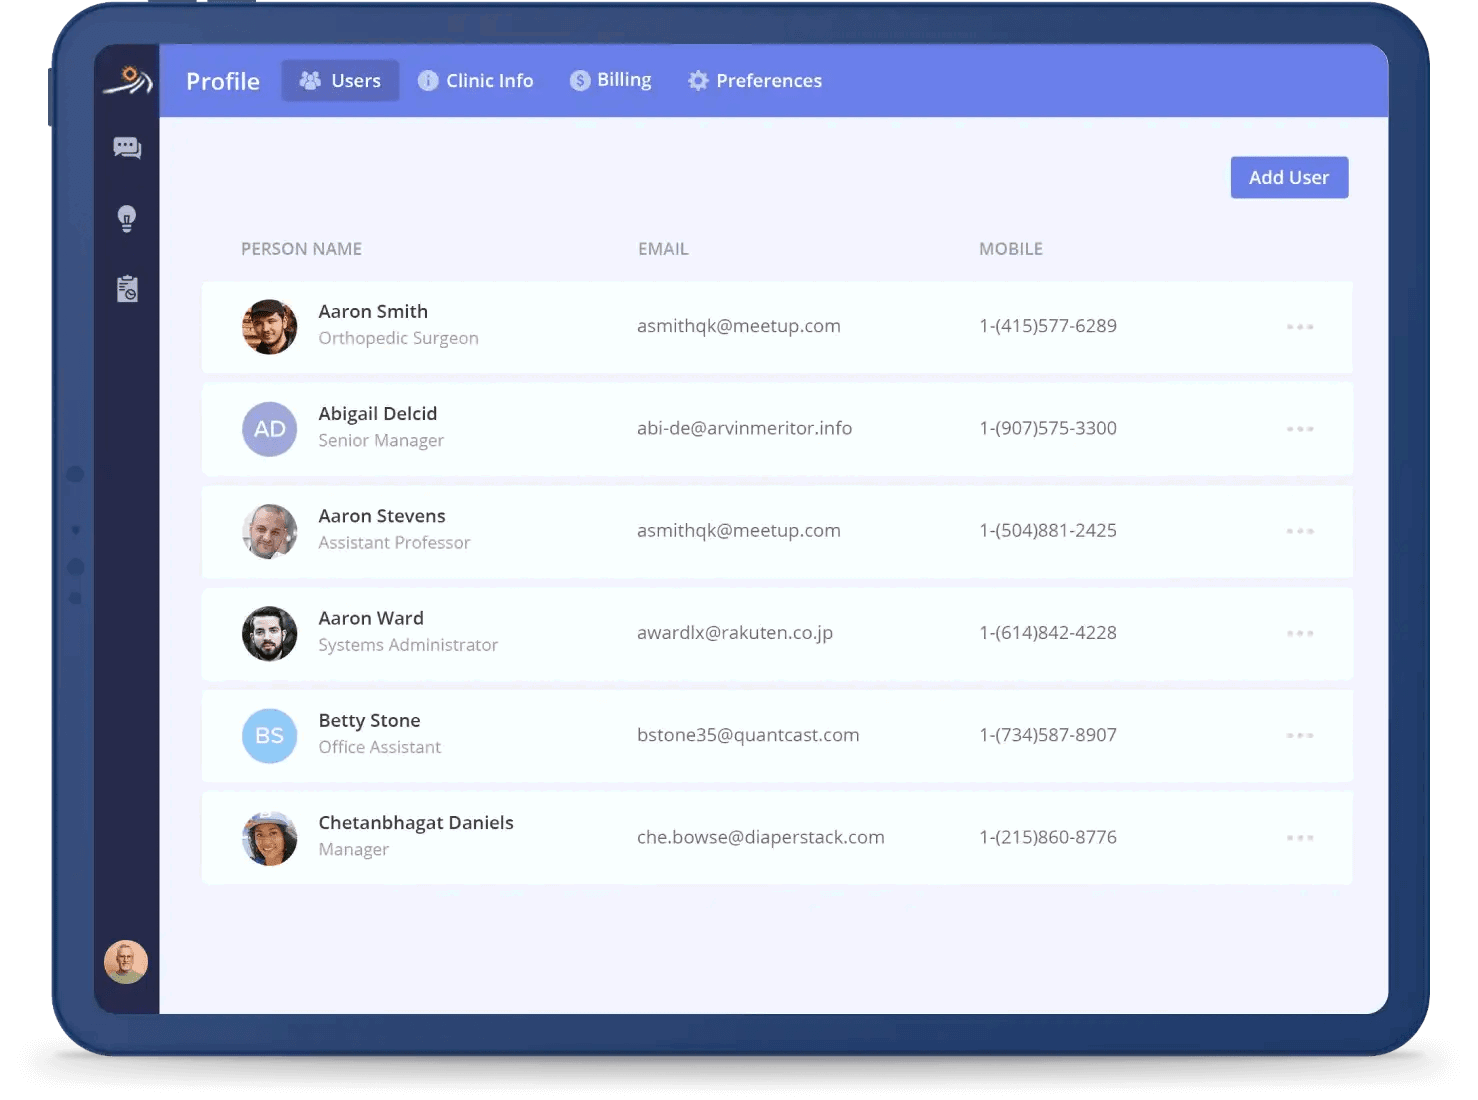The width and height of the screenshot is (1478, 1100).
Task: Click the email bstone35@quantcast.com
Action: 748,735
